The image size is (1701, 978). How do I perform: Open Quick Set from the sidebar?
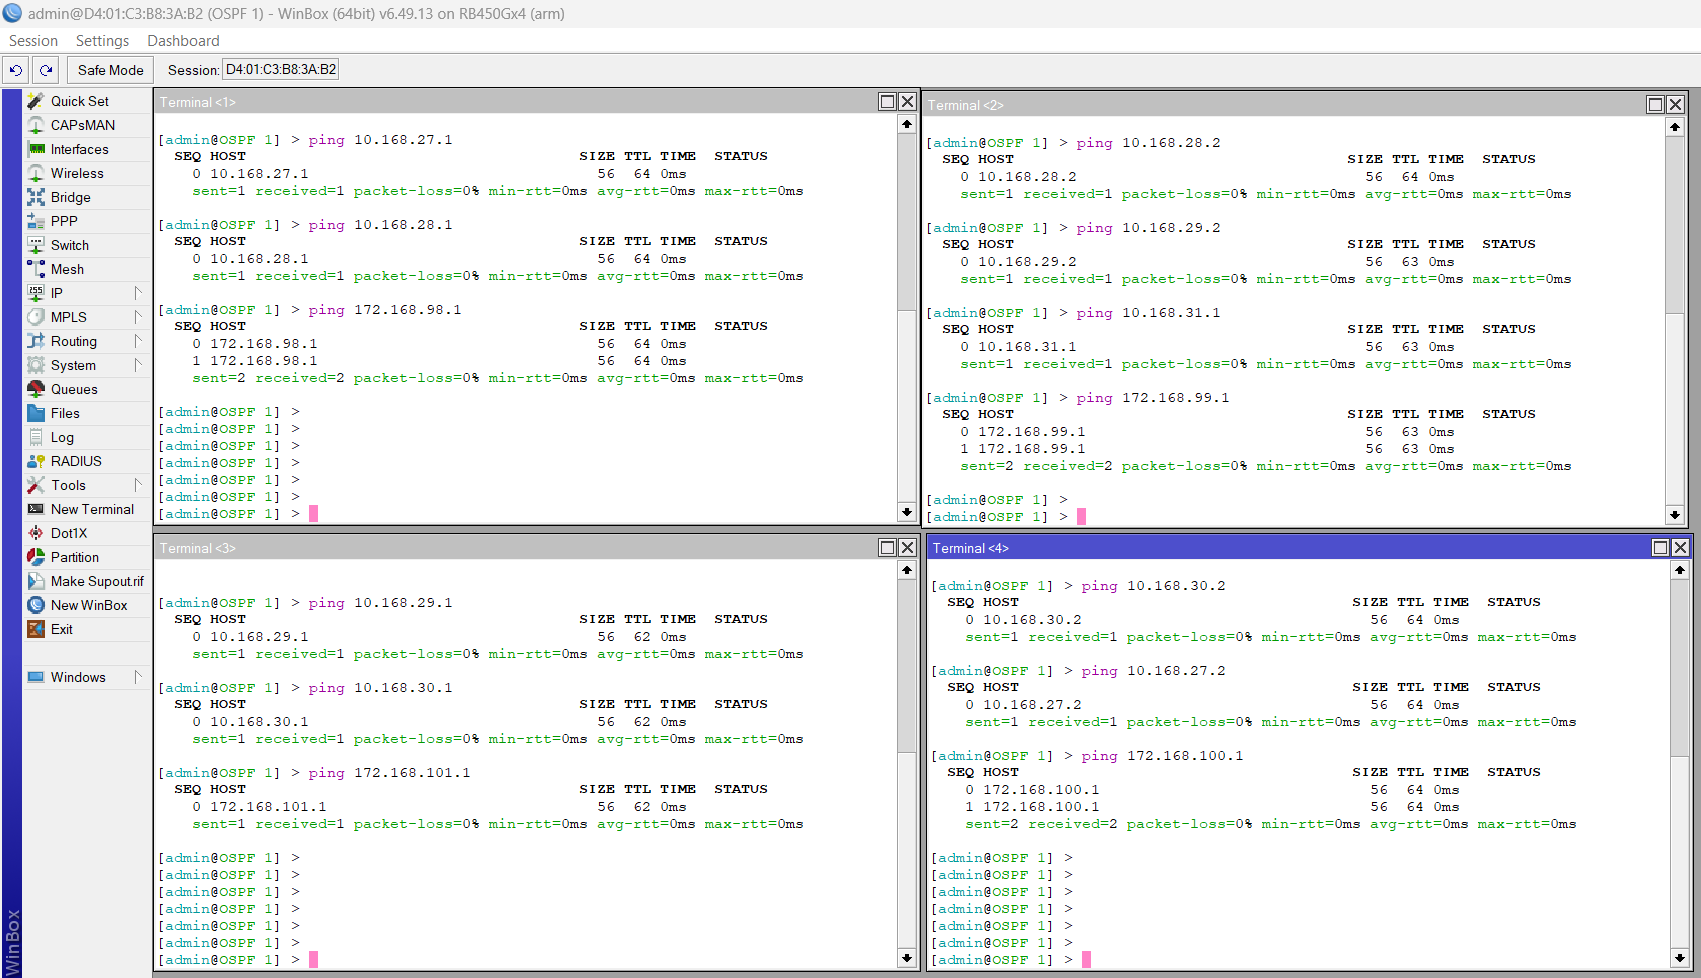coord(80,101)
